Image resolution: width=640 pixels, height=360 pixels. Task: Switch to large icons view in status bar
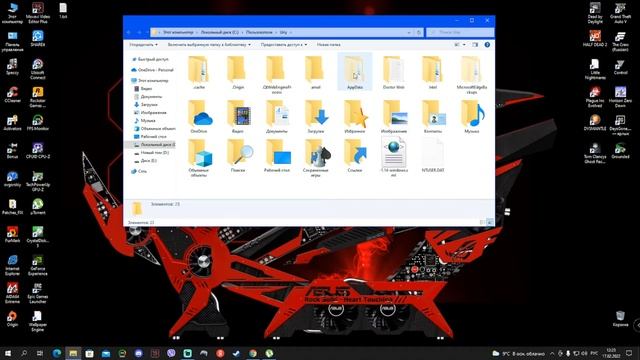coord(490,222)
